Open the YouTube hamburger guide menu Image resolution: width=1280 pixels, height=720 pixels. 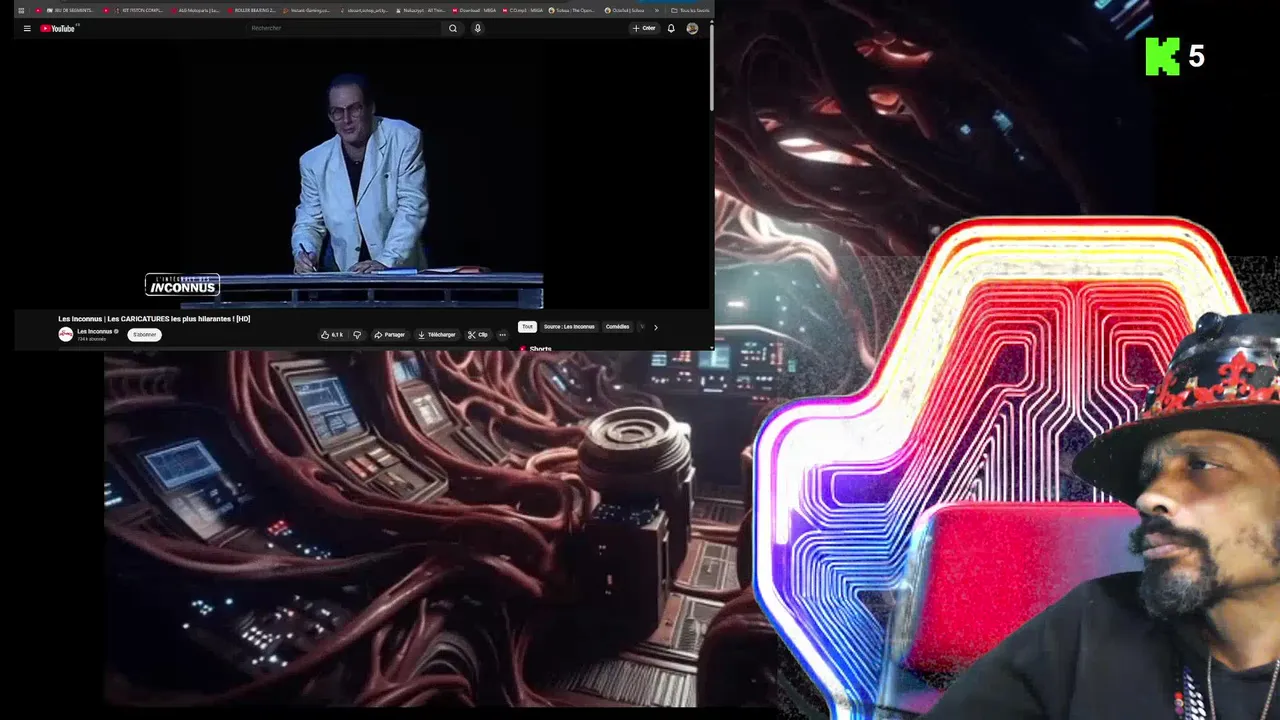tap(27, 28)
